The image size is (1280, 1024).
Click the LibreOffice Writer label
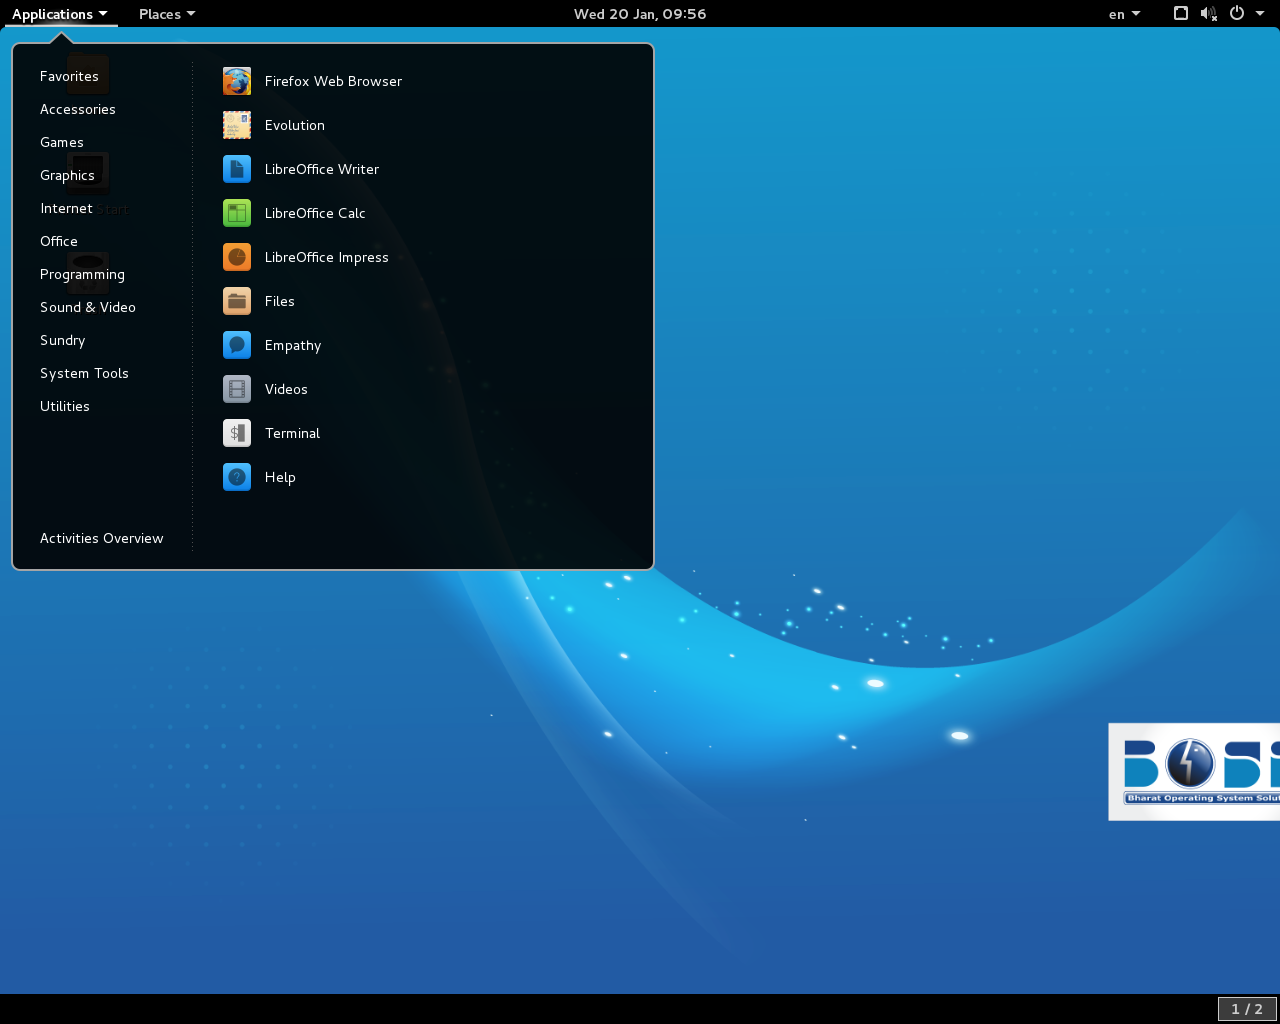322,169
